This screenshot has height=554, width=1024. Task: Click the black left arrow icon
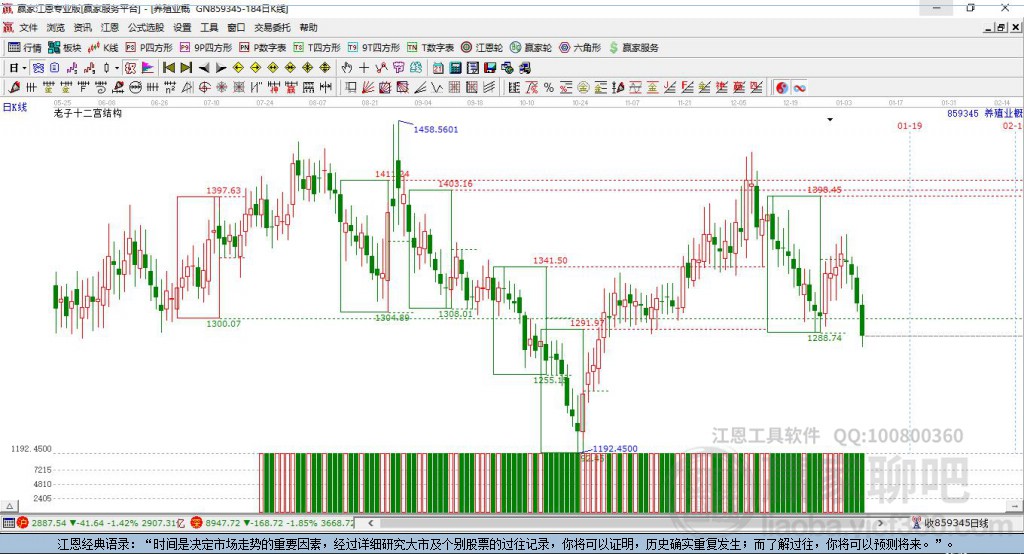(204, 68)
